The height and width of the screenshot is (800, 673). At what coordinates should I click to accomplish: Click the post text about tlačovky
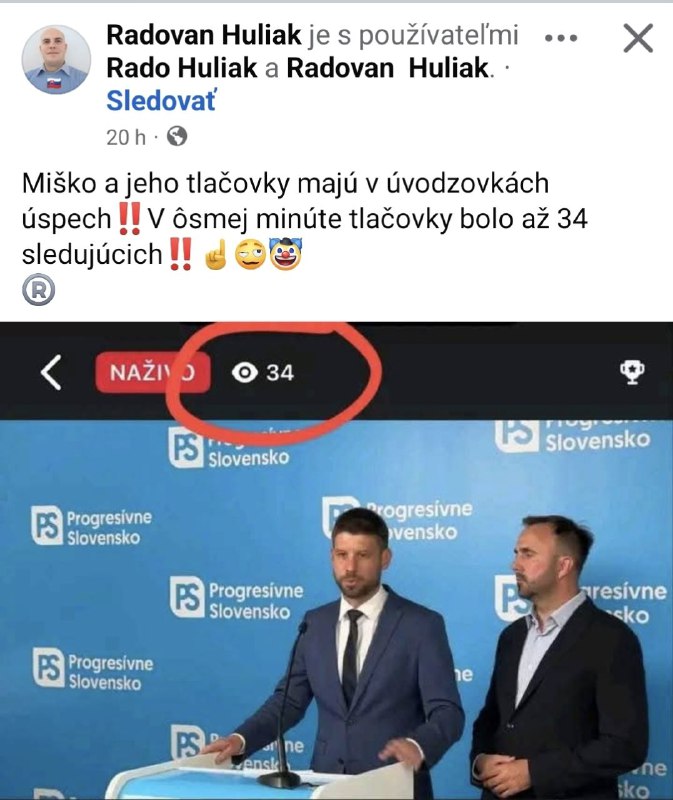point(305,218)
